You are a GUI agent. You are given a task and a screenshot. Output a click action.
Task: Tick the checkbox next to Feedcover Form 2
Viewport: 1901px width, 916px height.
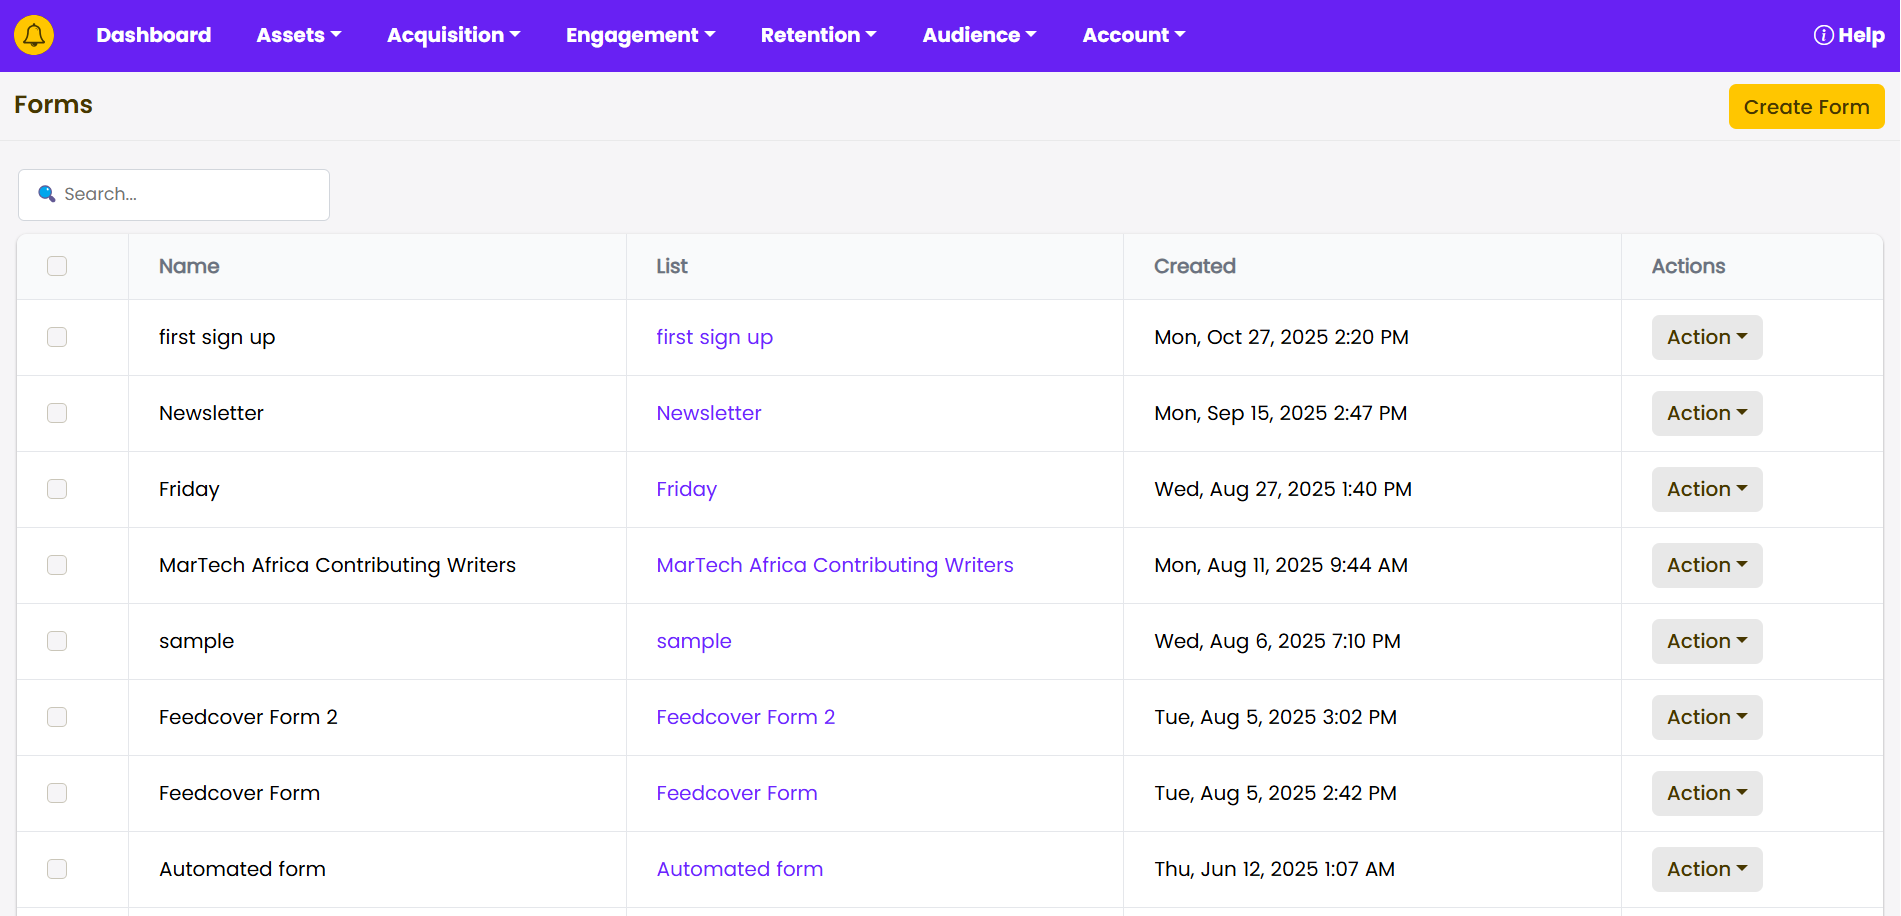[57, 717]
